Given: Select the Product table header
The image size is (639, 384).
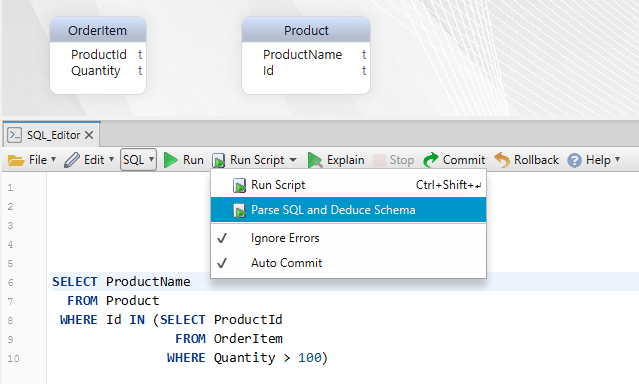Looking at the screenshot, I should point(306,31).
